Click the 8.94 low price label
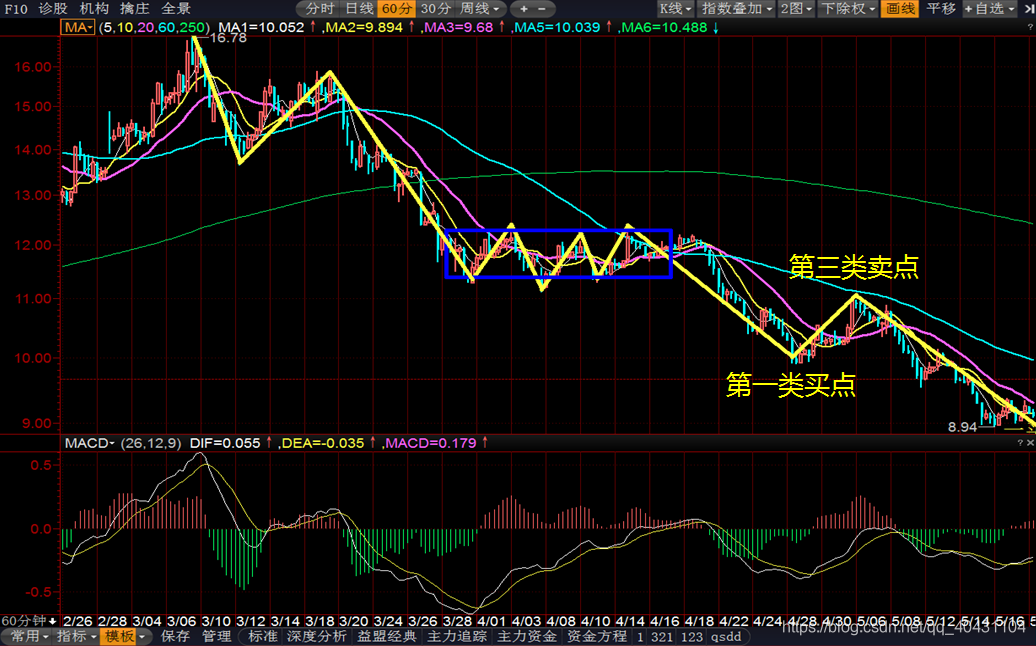Image resolution: width=1036 pixels, height=646 pixels. 962,427
